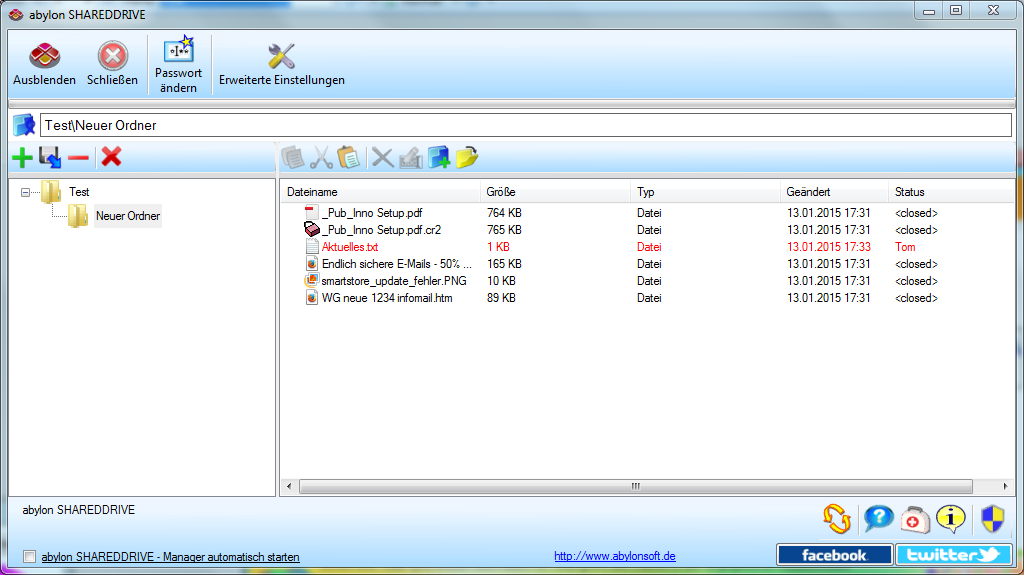Click the horizontal scrollbar thumb
The height and width of the screenshot is (575, 1024).
pyautogui.click(x=635, y=486)
